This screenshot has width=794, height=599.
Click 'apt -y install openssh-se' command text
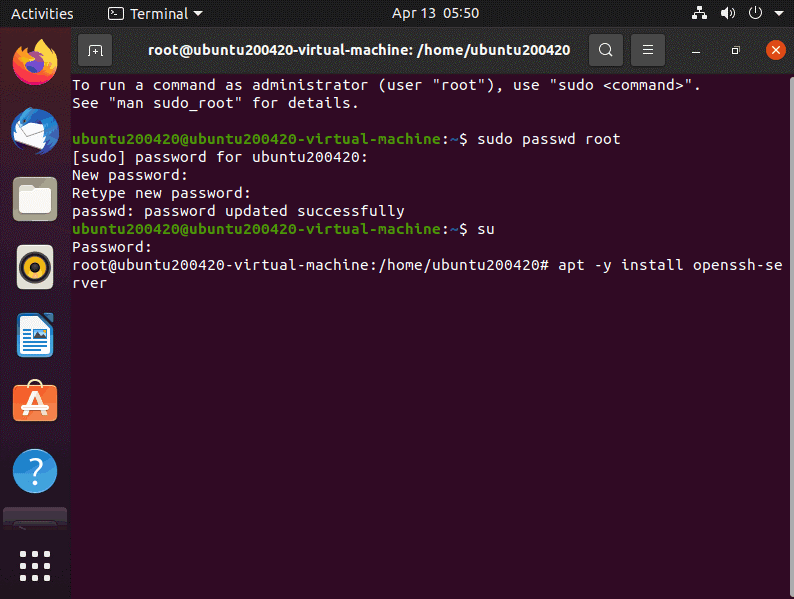[670, 265]
